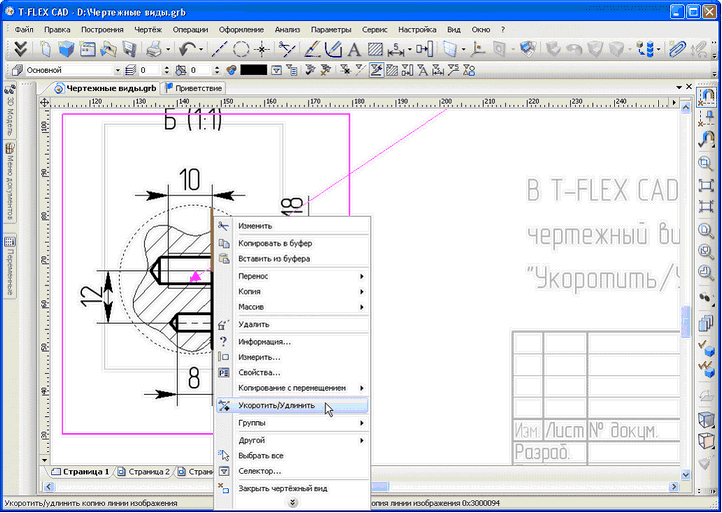This screenshot has width=722, height=513.
Task: Click the new 3D model cube icon
Action: 66,49
